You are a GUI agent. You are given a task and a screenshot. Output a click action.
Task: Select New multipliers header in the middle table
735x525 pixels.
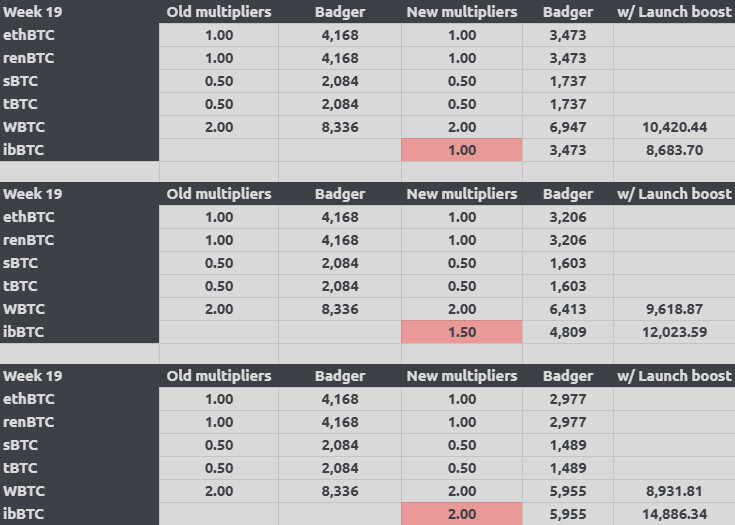point(461,194)
